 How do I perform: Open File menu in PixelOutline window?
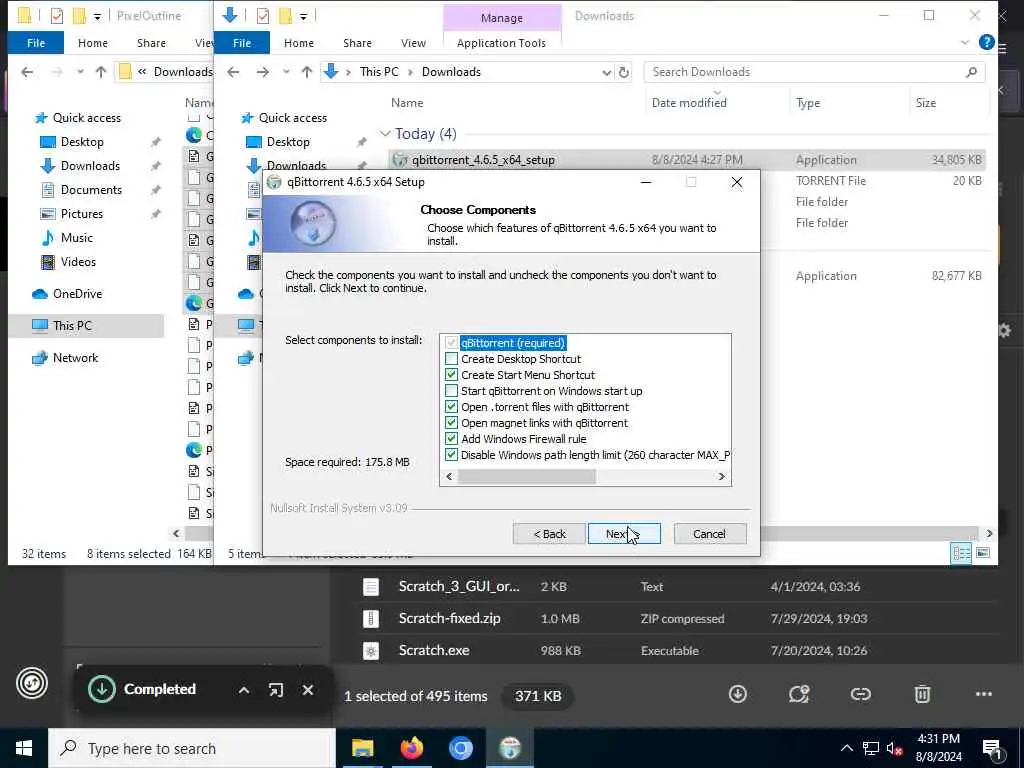click(36, 42)
